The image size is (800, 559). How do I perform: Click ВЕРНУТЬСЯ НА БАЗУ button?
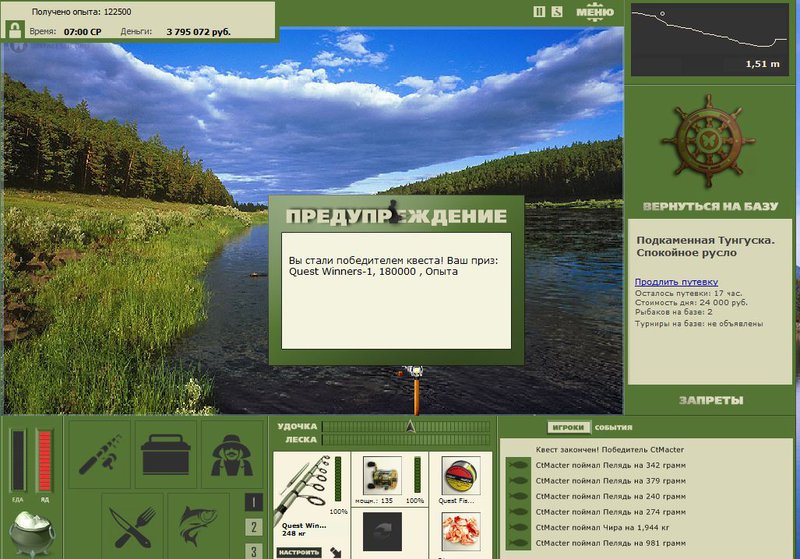[710, 207]
